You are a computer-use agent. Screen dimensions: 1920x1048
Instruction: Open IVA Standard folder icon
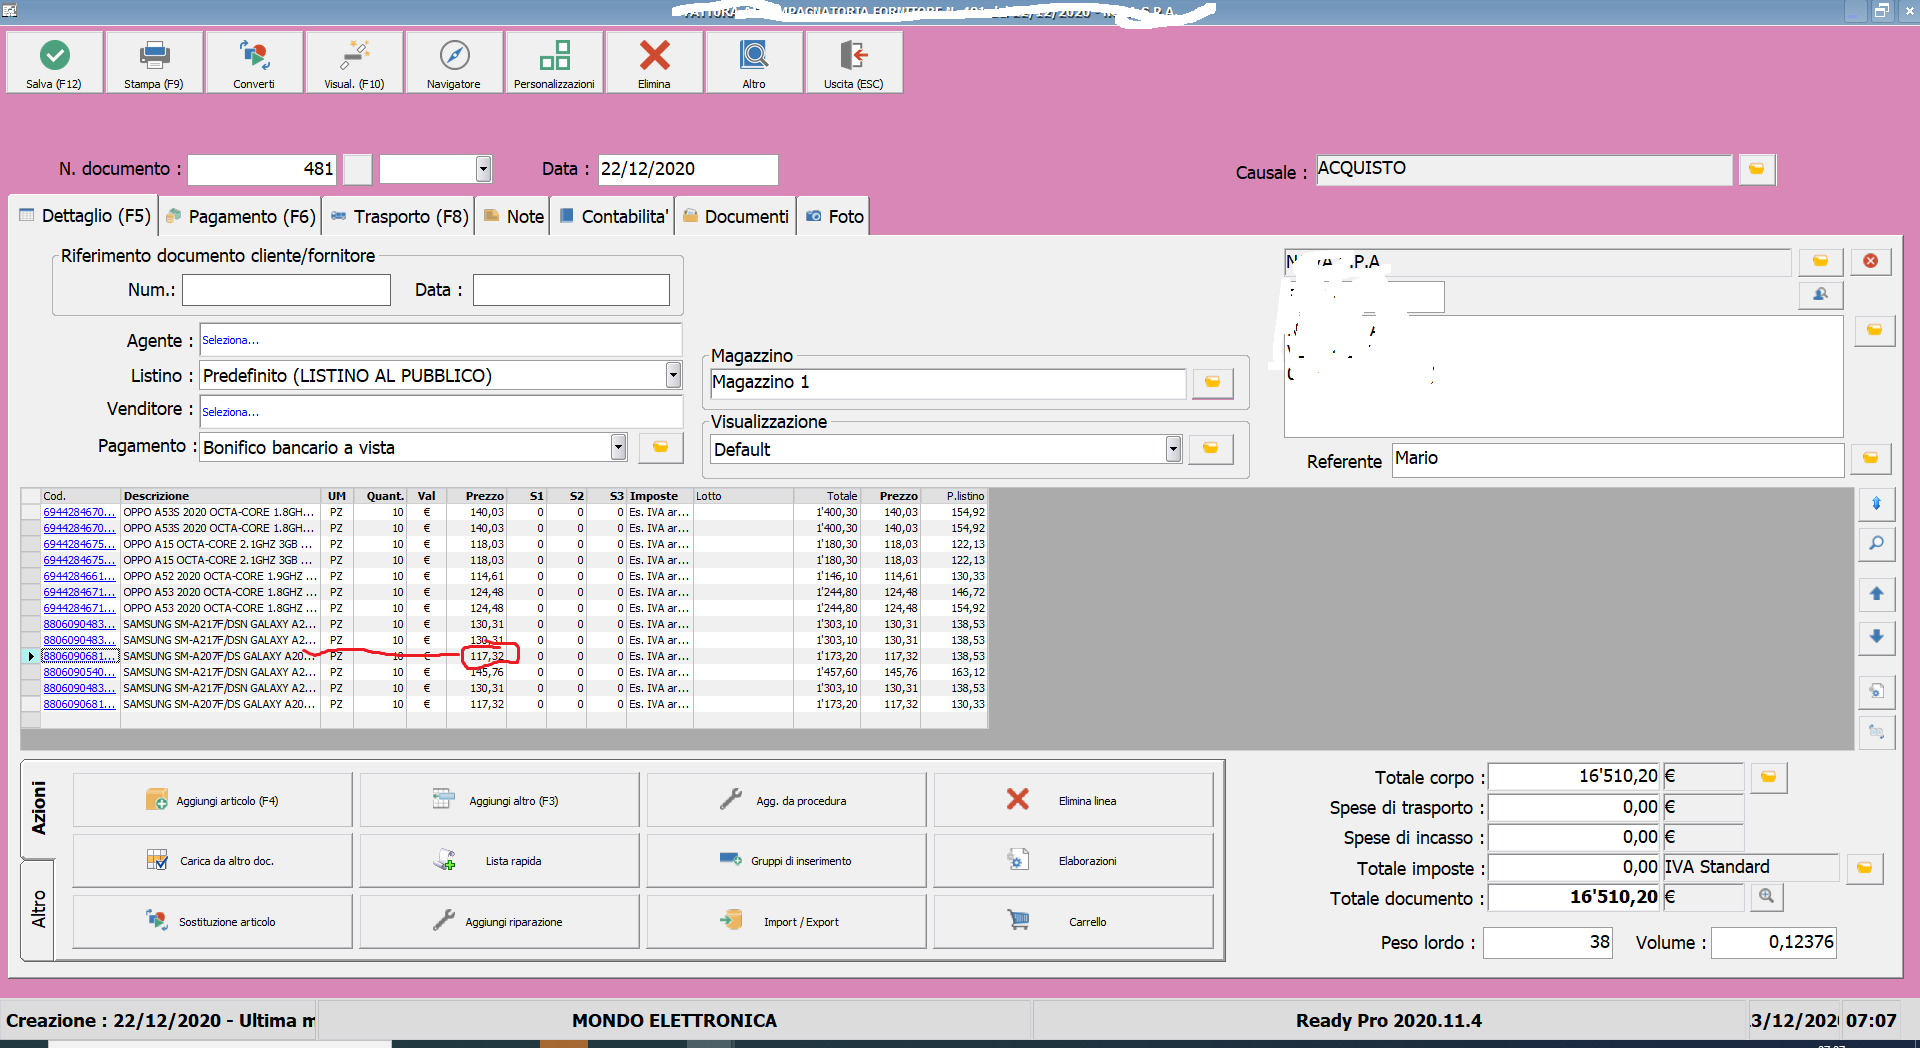click(1865, 868)
